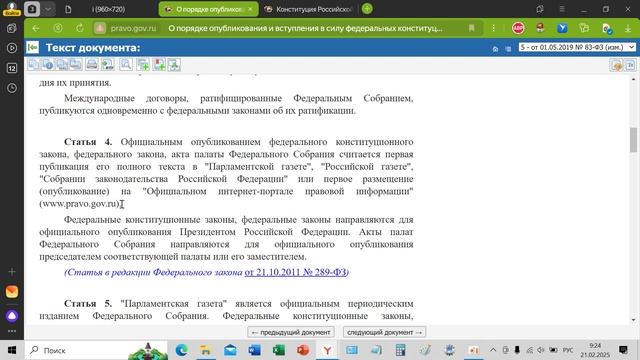Click the export toolbar icon after the printer
The height and width of the screenshot is (360, 640).
pos(107,64)
